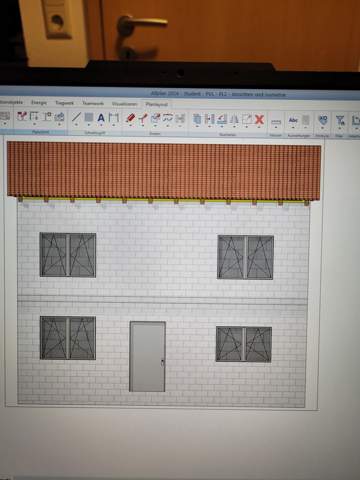Expand dropdown arrow under Abc tool
The image size is (360, 480).
click(293, 127)
